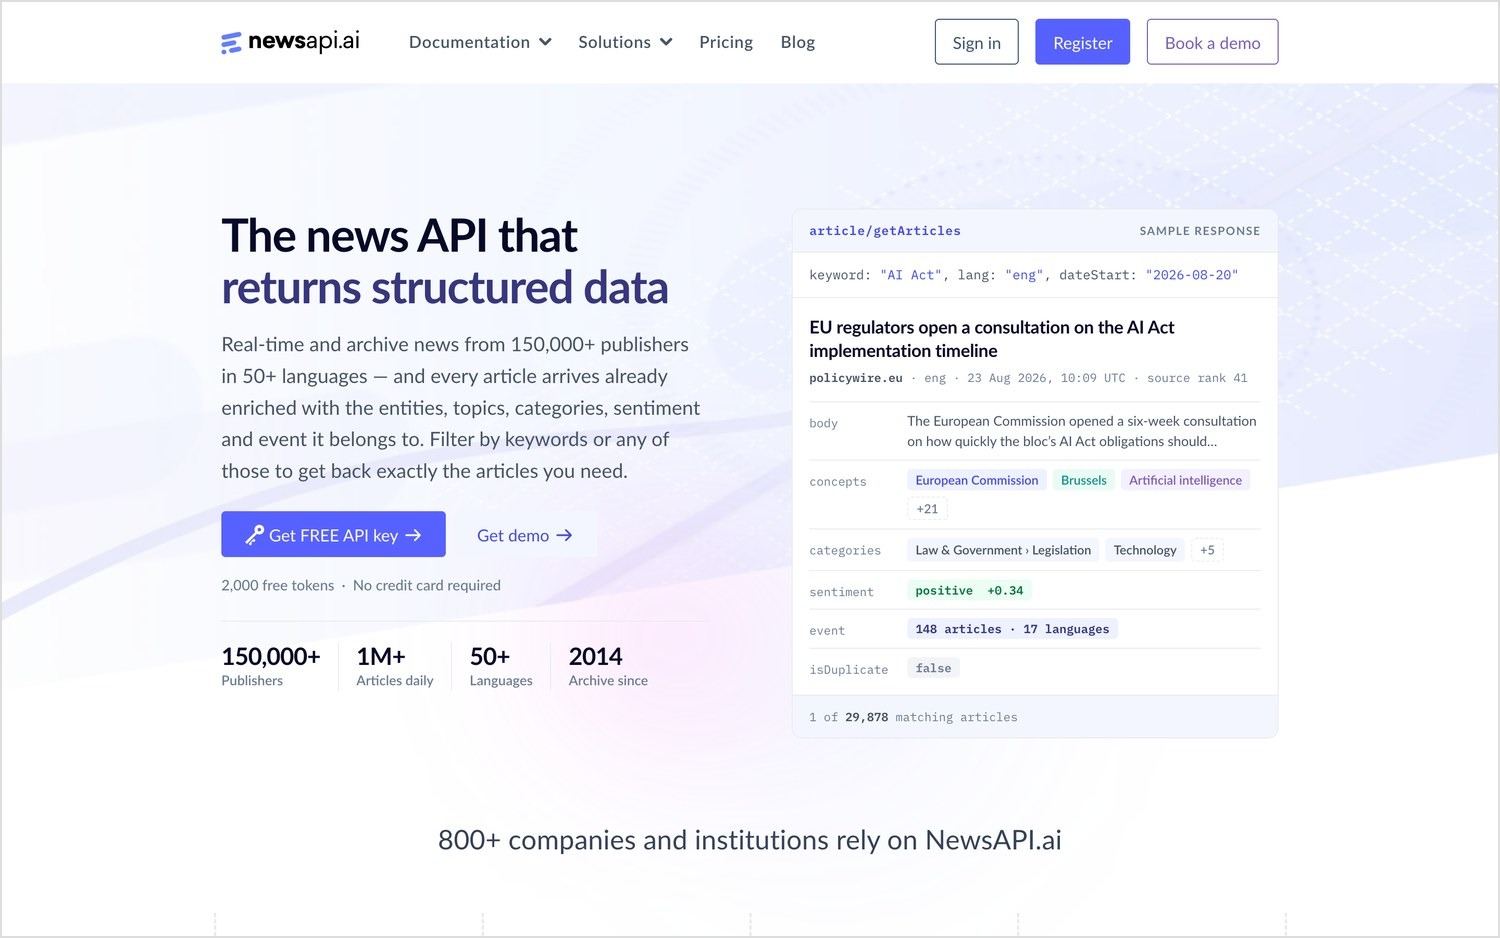Click the EU regulators article headline
Image resolution: width=1500 pixels, height=938 pixels.
tap(991, 339)
